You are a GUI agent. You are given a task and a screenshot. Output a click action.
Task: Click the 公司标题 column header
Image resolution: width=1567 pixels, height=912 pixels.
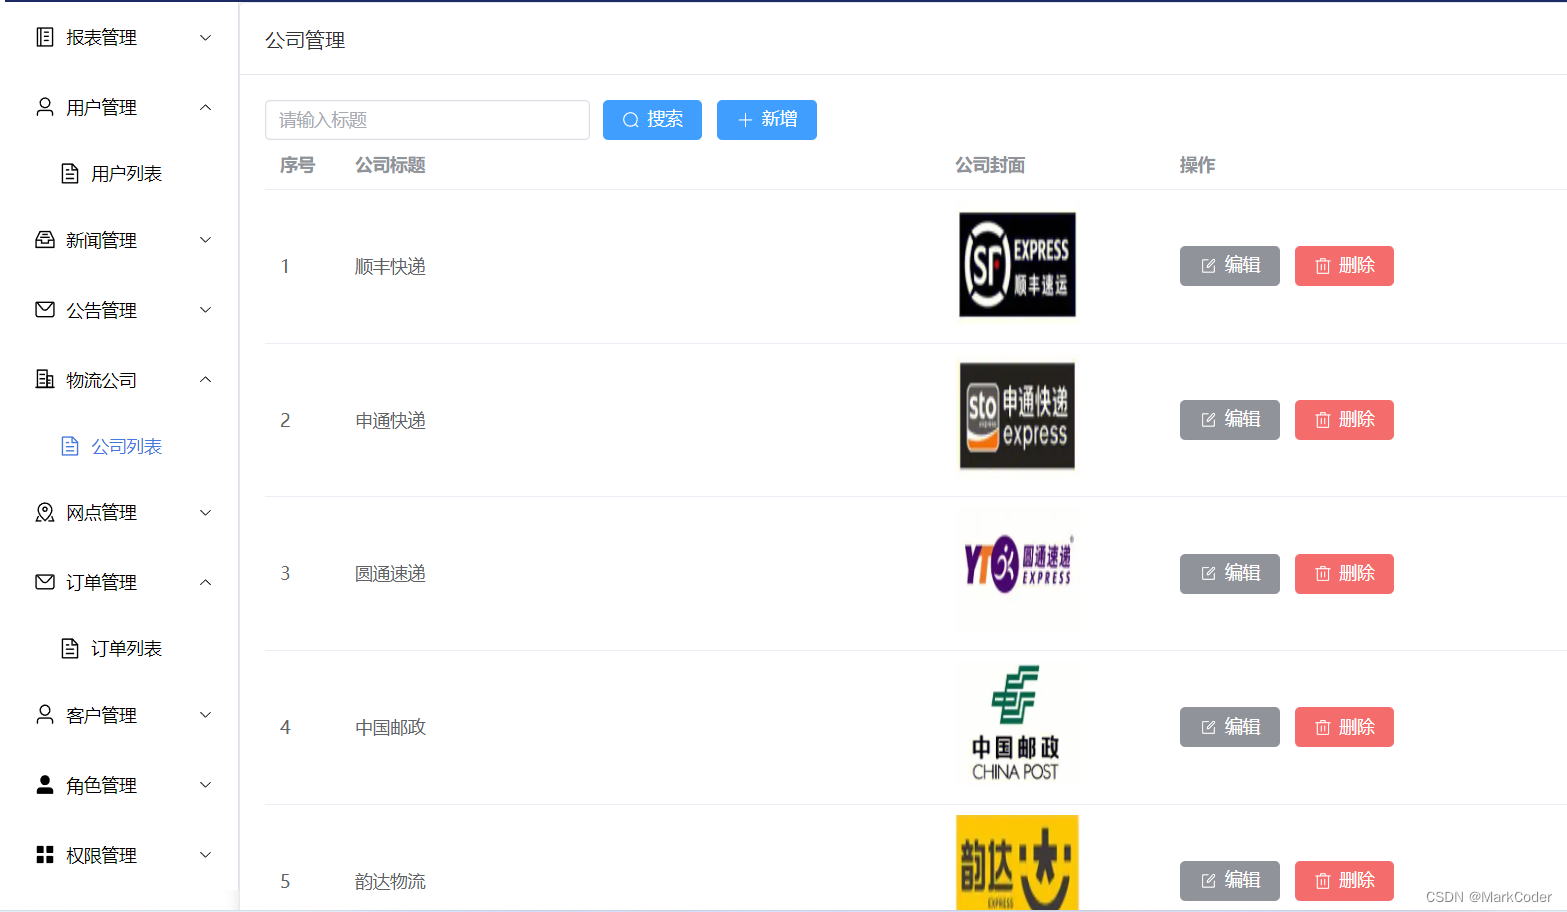[390, 165]
